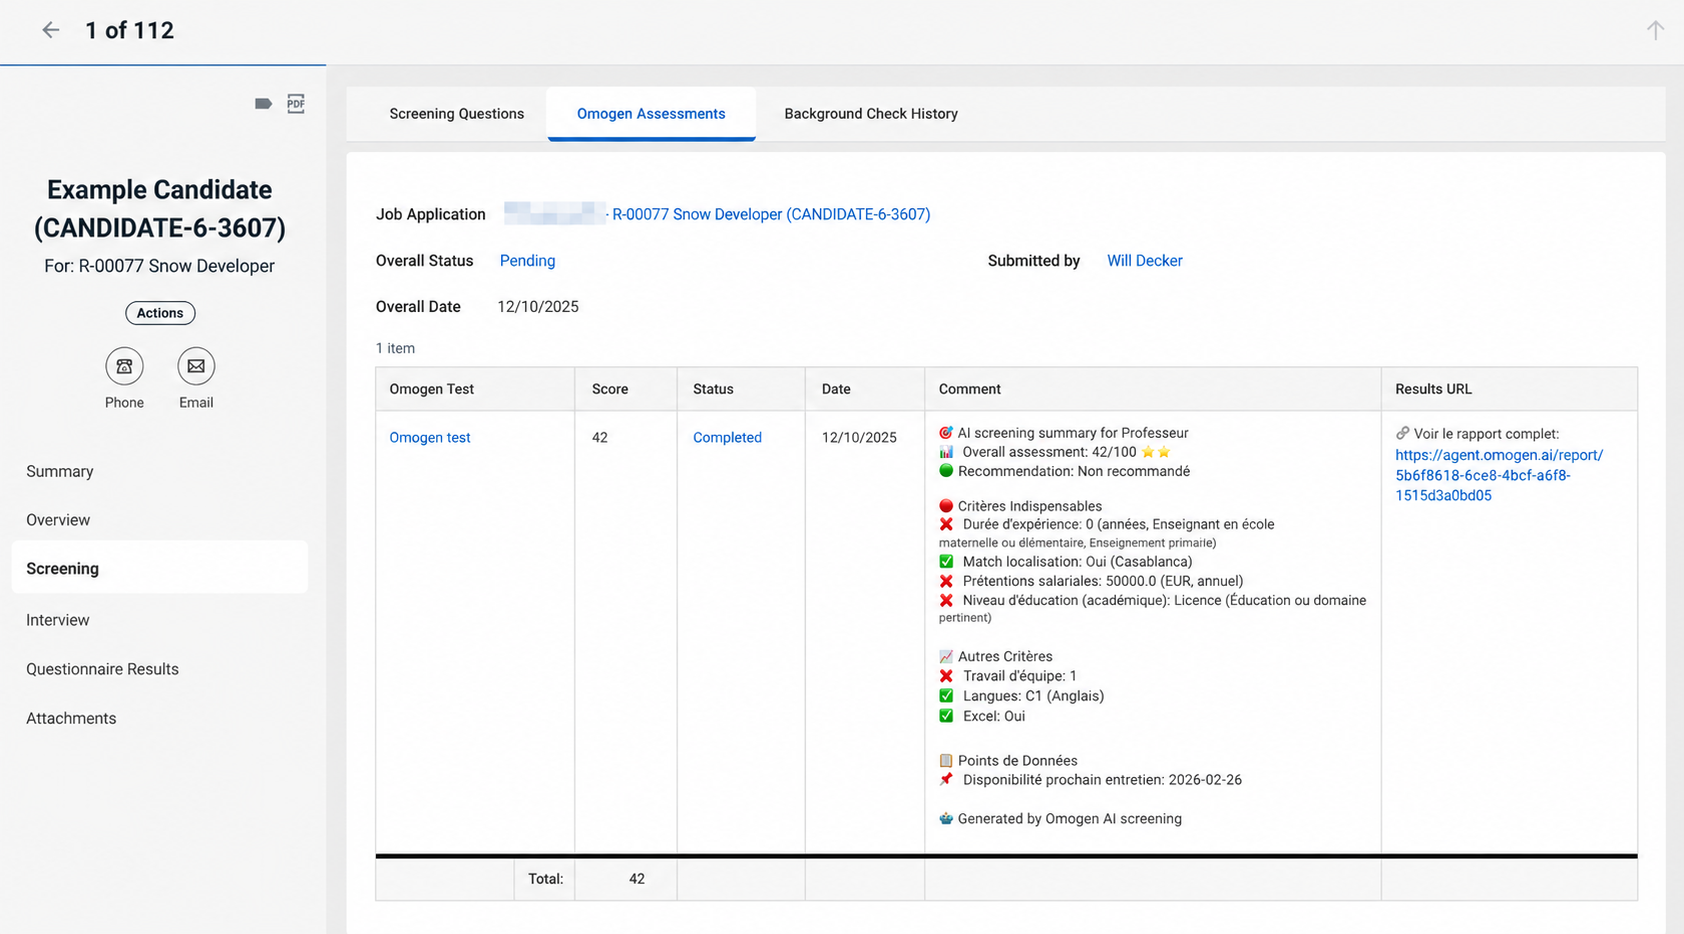Open Overview section in sidebar
This screenshot has width=1684, height=934.
click(58, 520)
